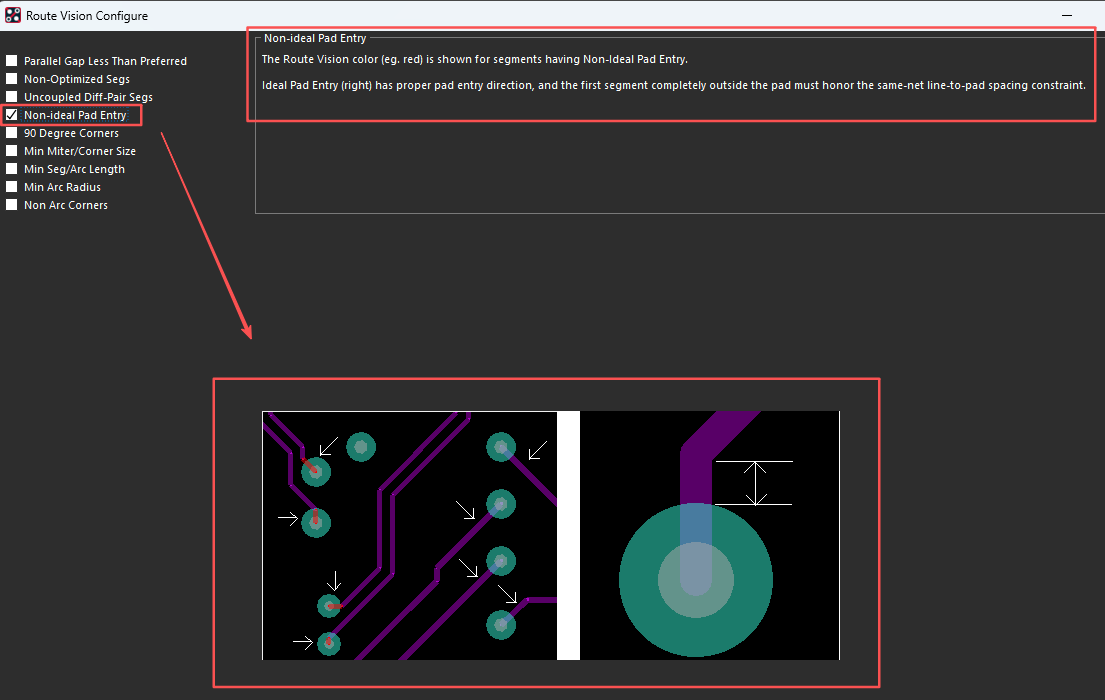Screen dimensions: 1105x700
Task: Click the Non-ideal Pad Entry group heading
Action: [315, 38]
